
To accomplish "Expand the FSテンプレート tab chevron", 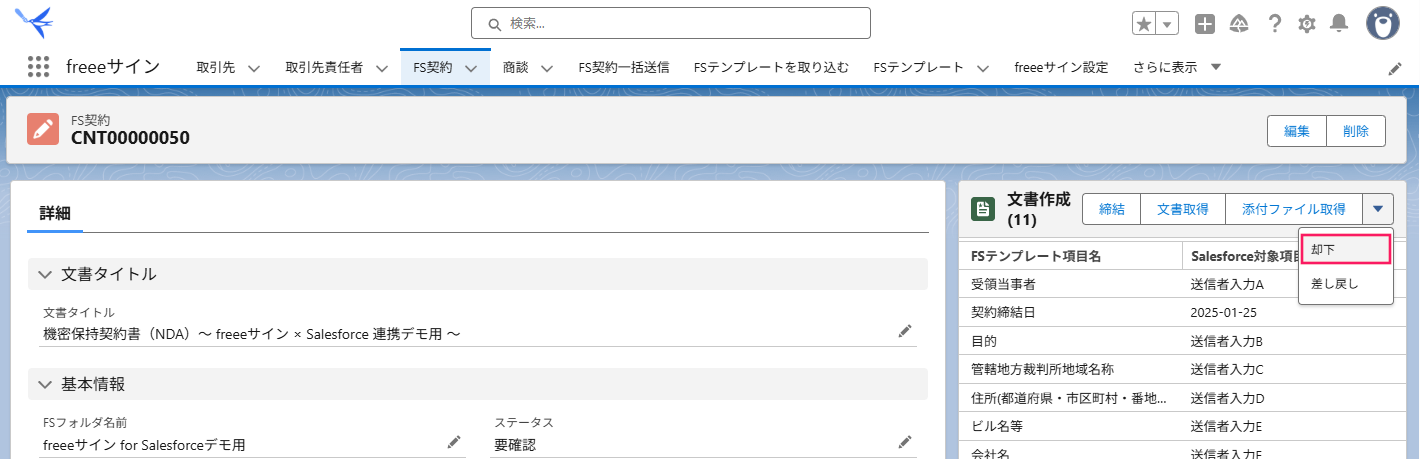I will coord(982,68).
